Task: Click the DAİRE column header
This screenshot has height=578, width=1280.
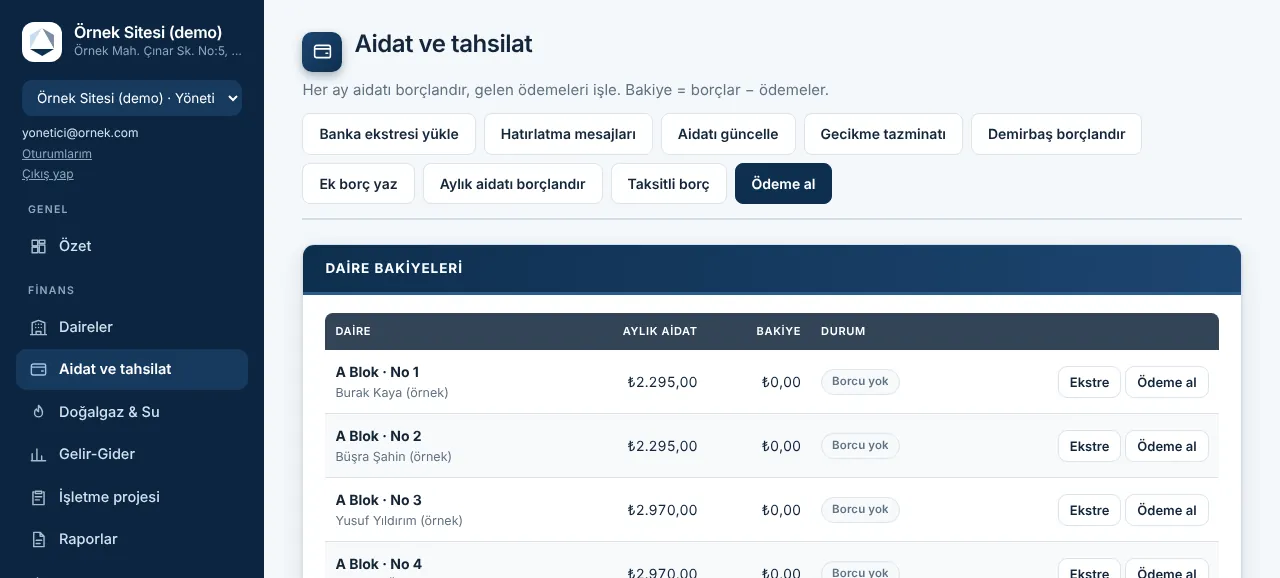Action: pos(353,331)
